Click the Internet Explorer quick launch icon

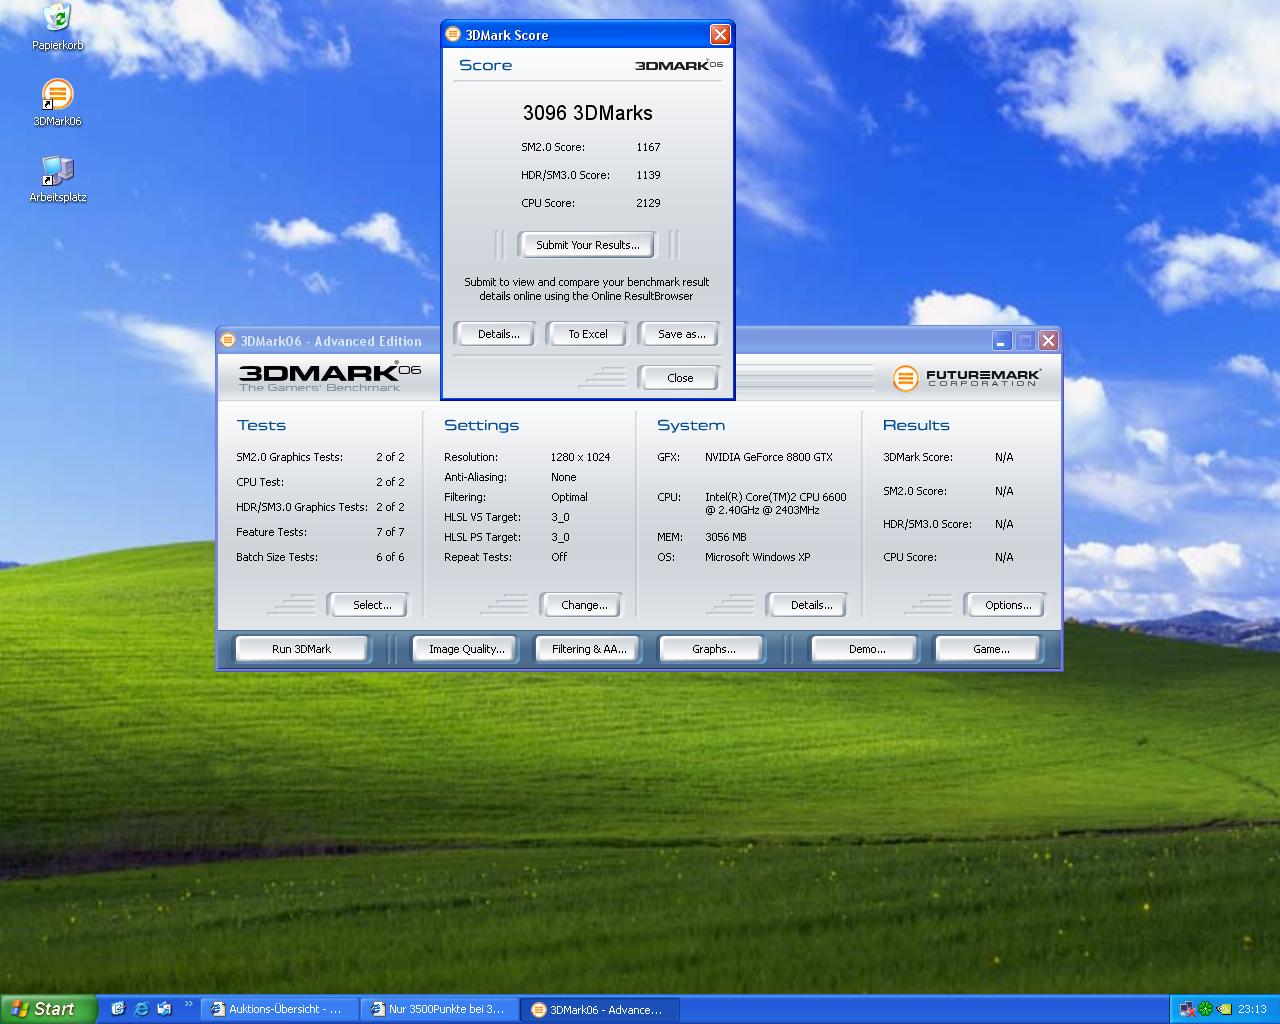coord(141,1009)
